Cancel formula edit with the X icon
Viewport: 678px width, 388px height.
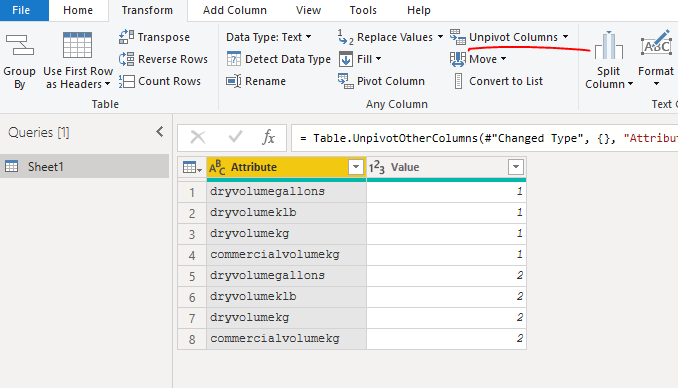tap(198, 138)
